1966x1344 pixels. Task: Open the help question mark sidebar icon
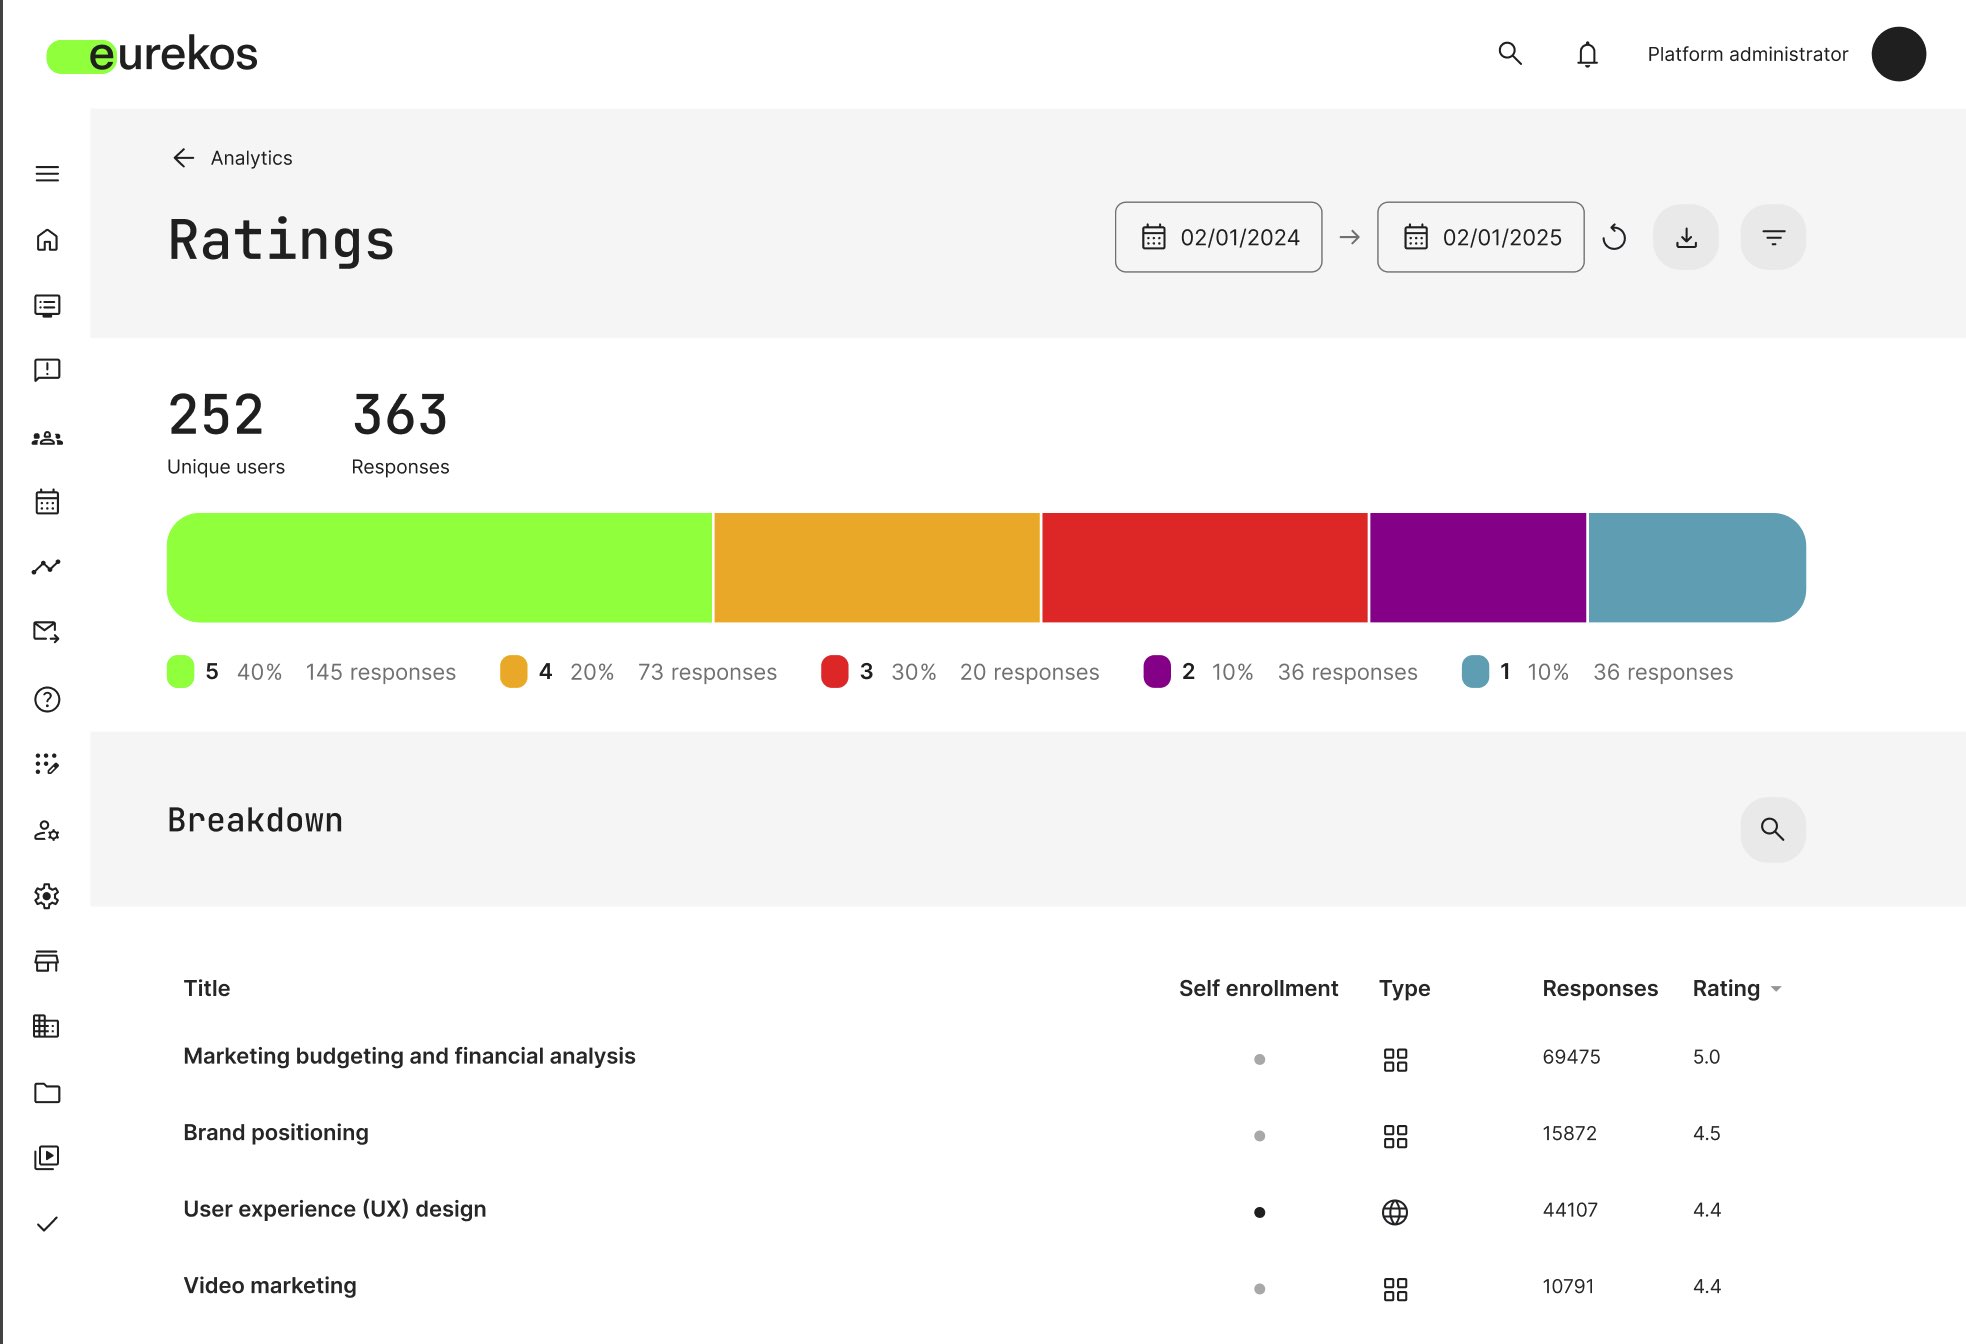pos(47,699)
